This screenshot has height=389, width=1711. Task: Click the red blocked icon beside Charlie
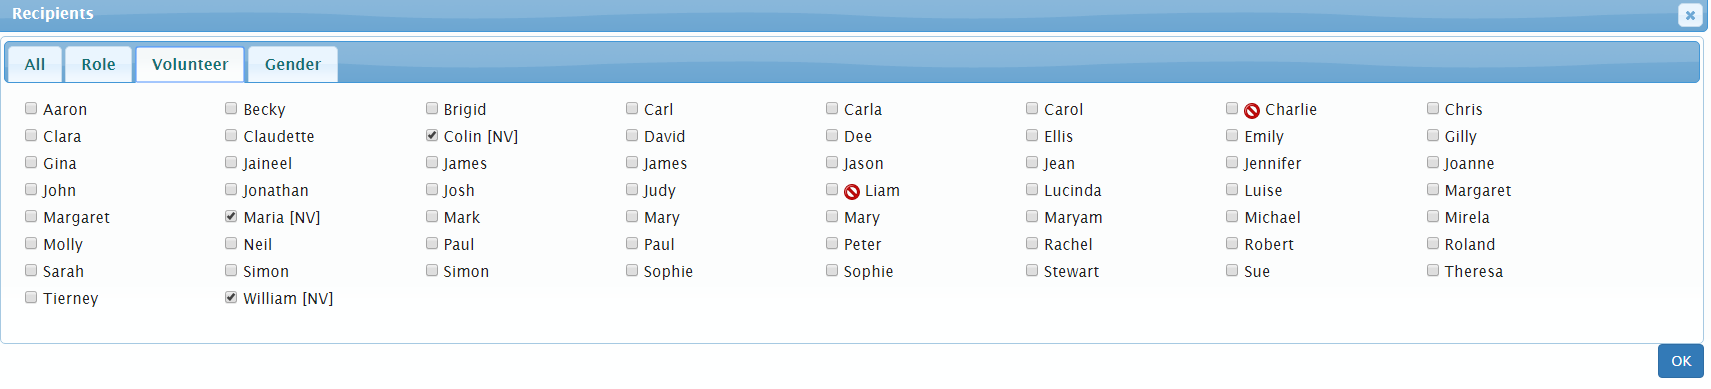point(1252,111)
